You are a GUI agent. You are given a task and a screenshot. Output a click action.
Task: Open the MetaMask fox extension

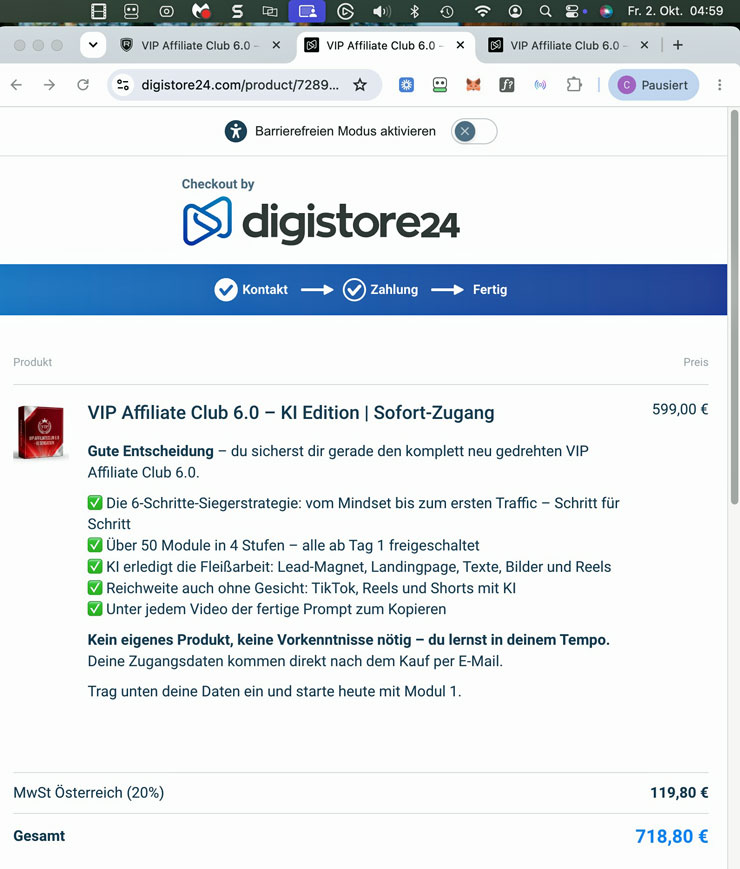tap(473, 85)
